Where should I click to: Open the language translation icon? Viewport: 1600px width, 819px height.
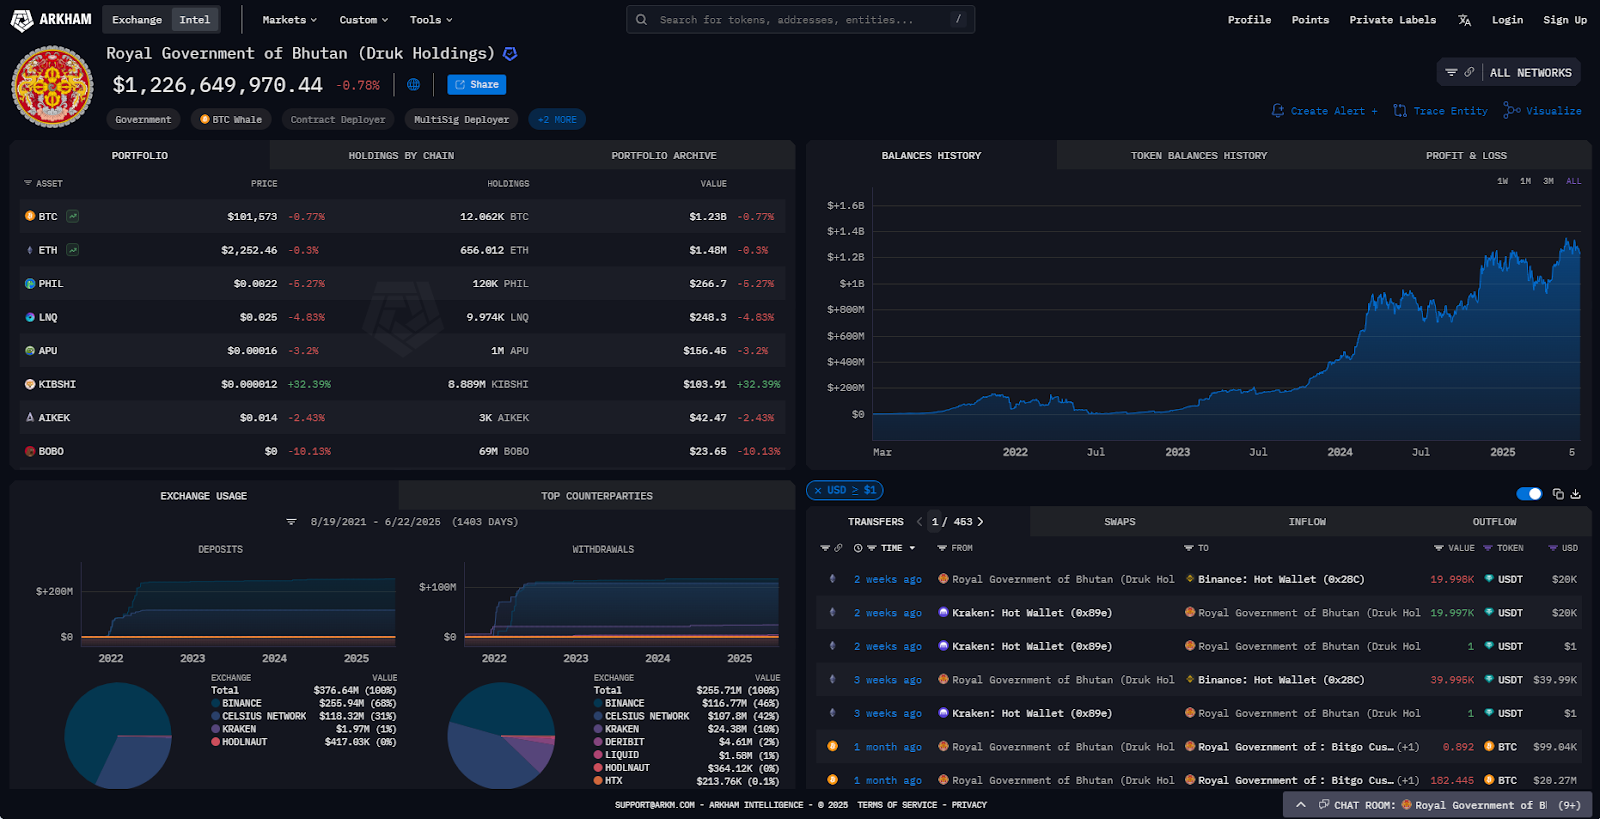click(1464, 20)
